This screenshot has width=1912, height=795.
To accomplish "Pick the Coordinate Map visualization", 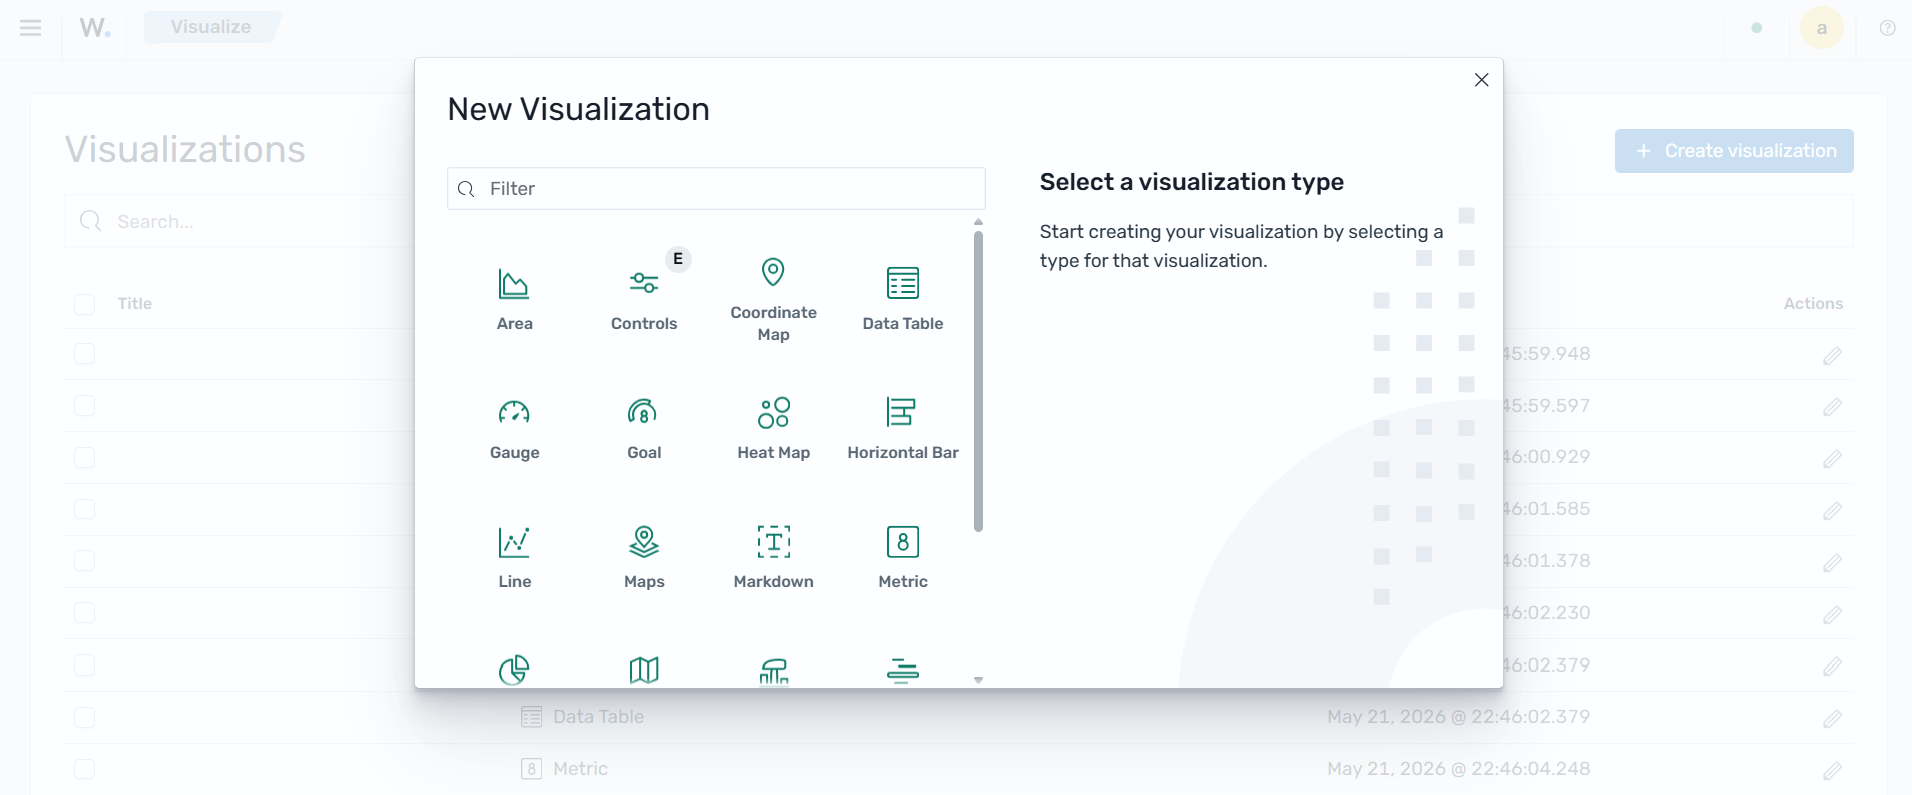I will pyautogui.click(x=773, y=299).
